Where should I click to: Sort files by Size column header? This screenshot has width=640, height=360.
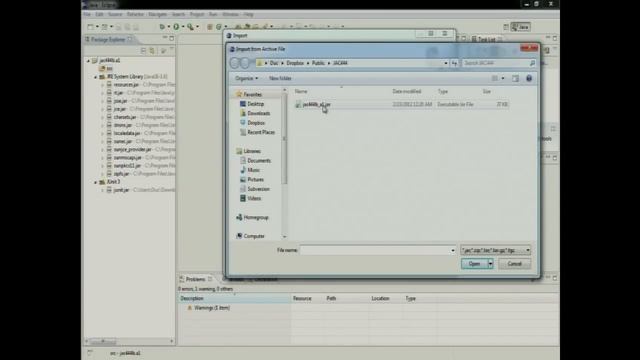click(487, 91)
